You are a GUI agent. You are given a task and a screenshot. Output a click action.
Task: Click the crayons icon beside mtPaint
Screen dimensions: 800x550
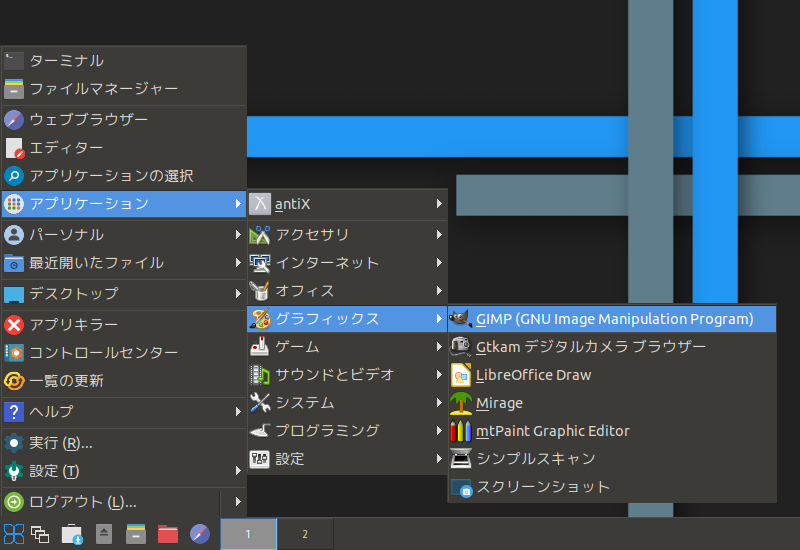point(460,431)
